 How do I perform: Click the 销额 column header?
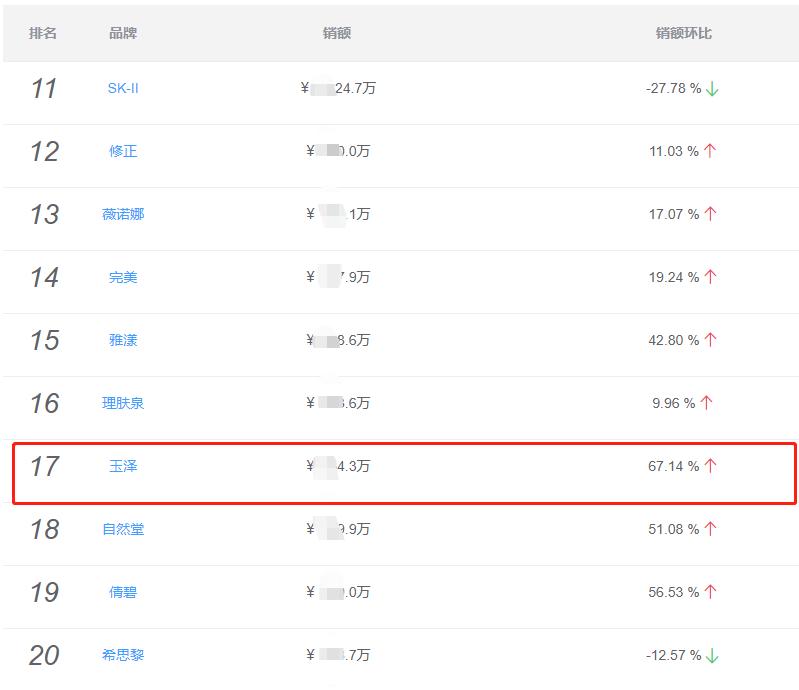click(x=337, y=33)
